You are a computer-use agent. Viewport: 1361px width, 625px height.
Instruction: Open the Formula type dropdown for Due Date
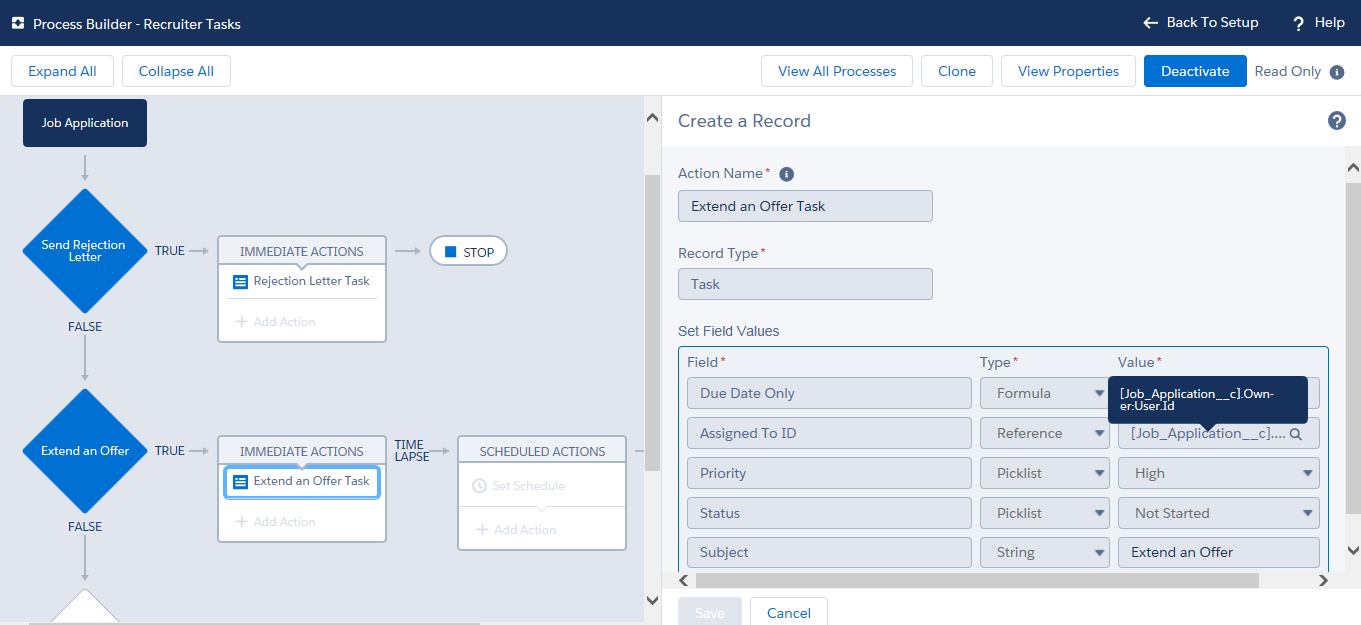point(1043,393)
